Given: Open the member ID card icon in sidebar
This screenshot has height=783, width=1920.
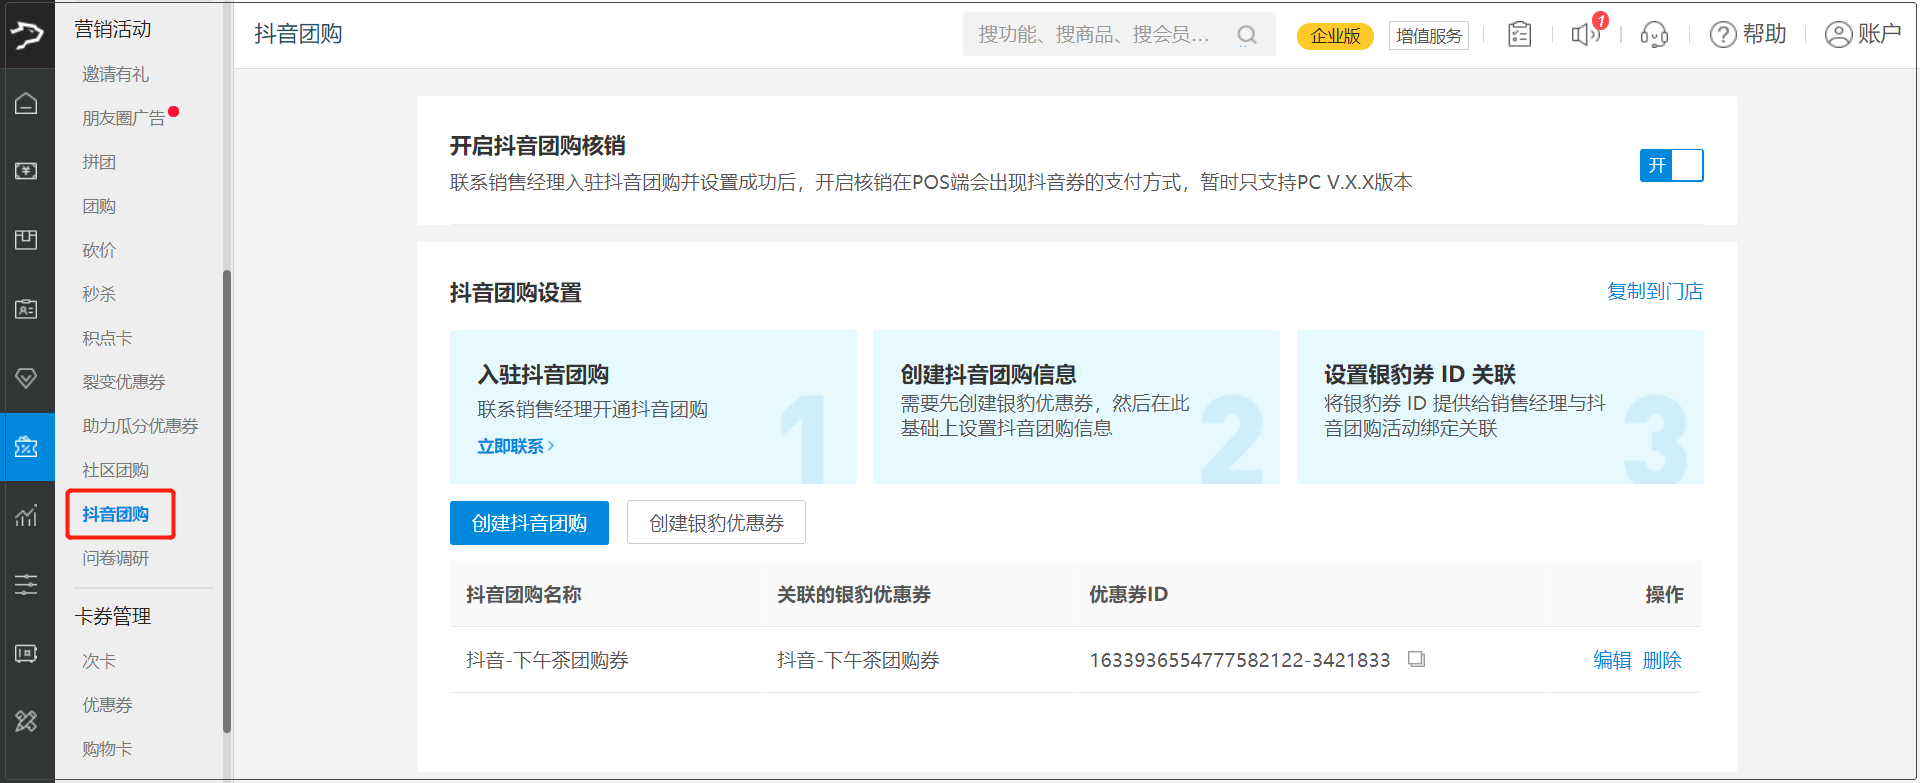Looking at the screenshot, I should click(x=27, y=309).
